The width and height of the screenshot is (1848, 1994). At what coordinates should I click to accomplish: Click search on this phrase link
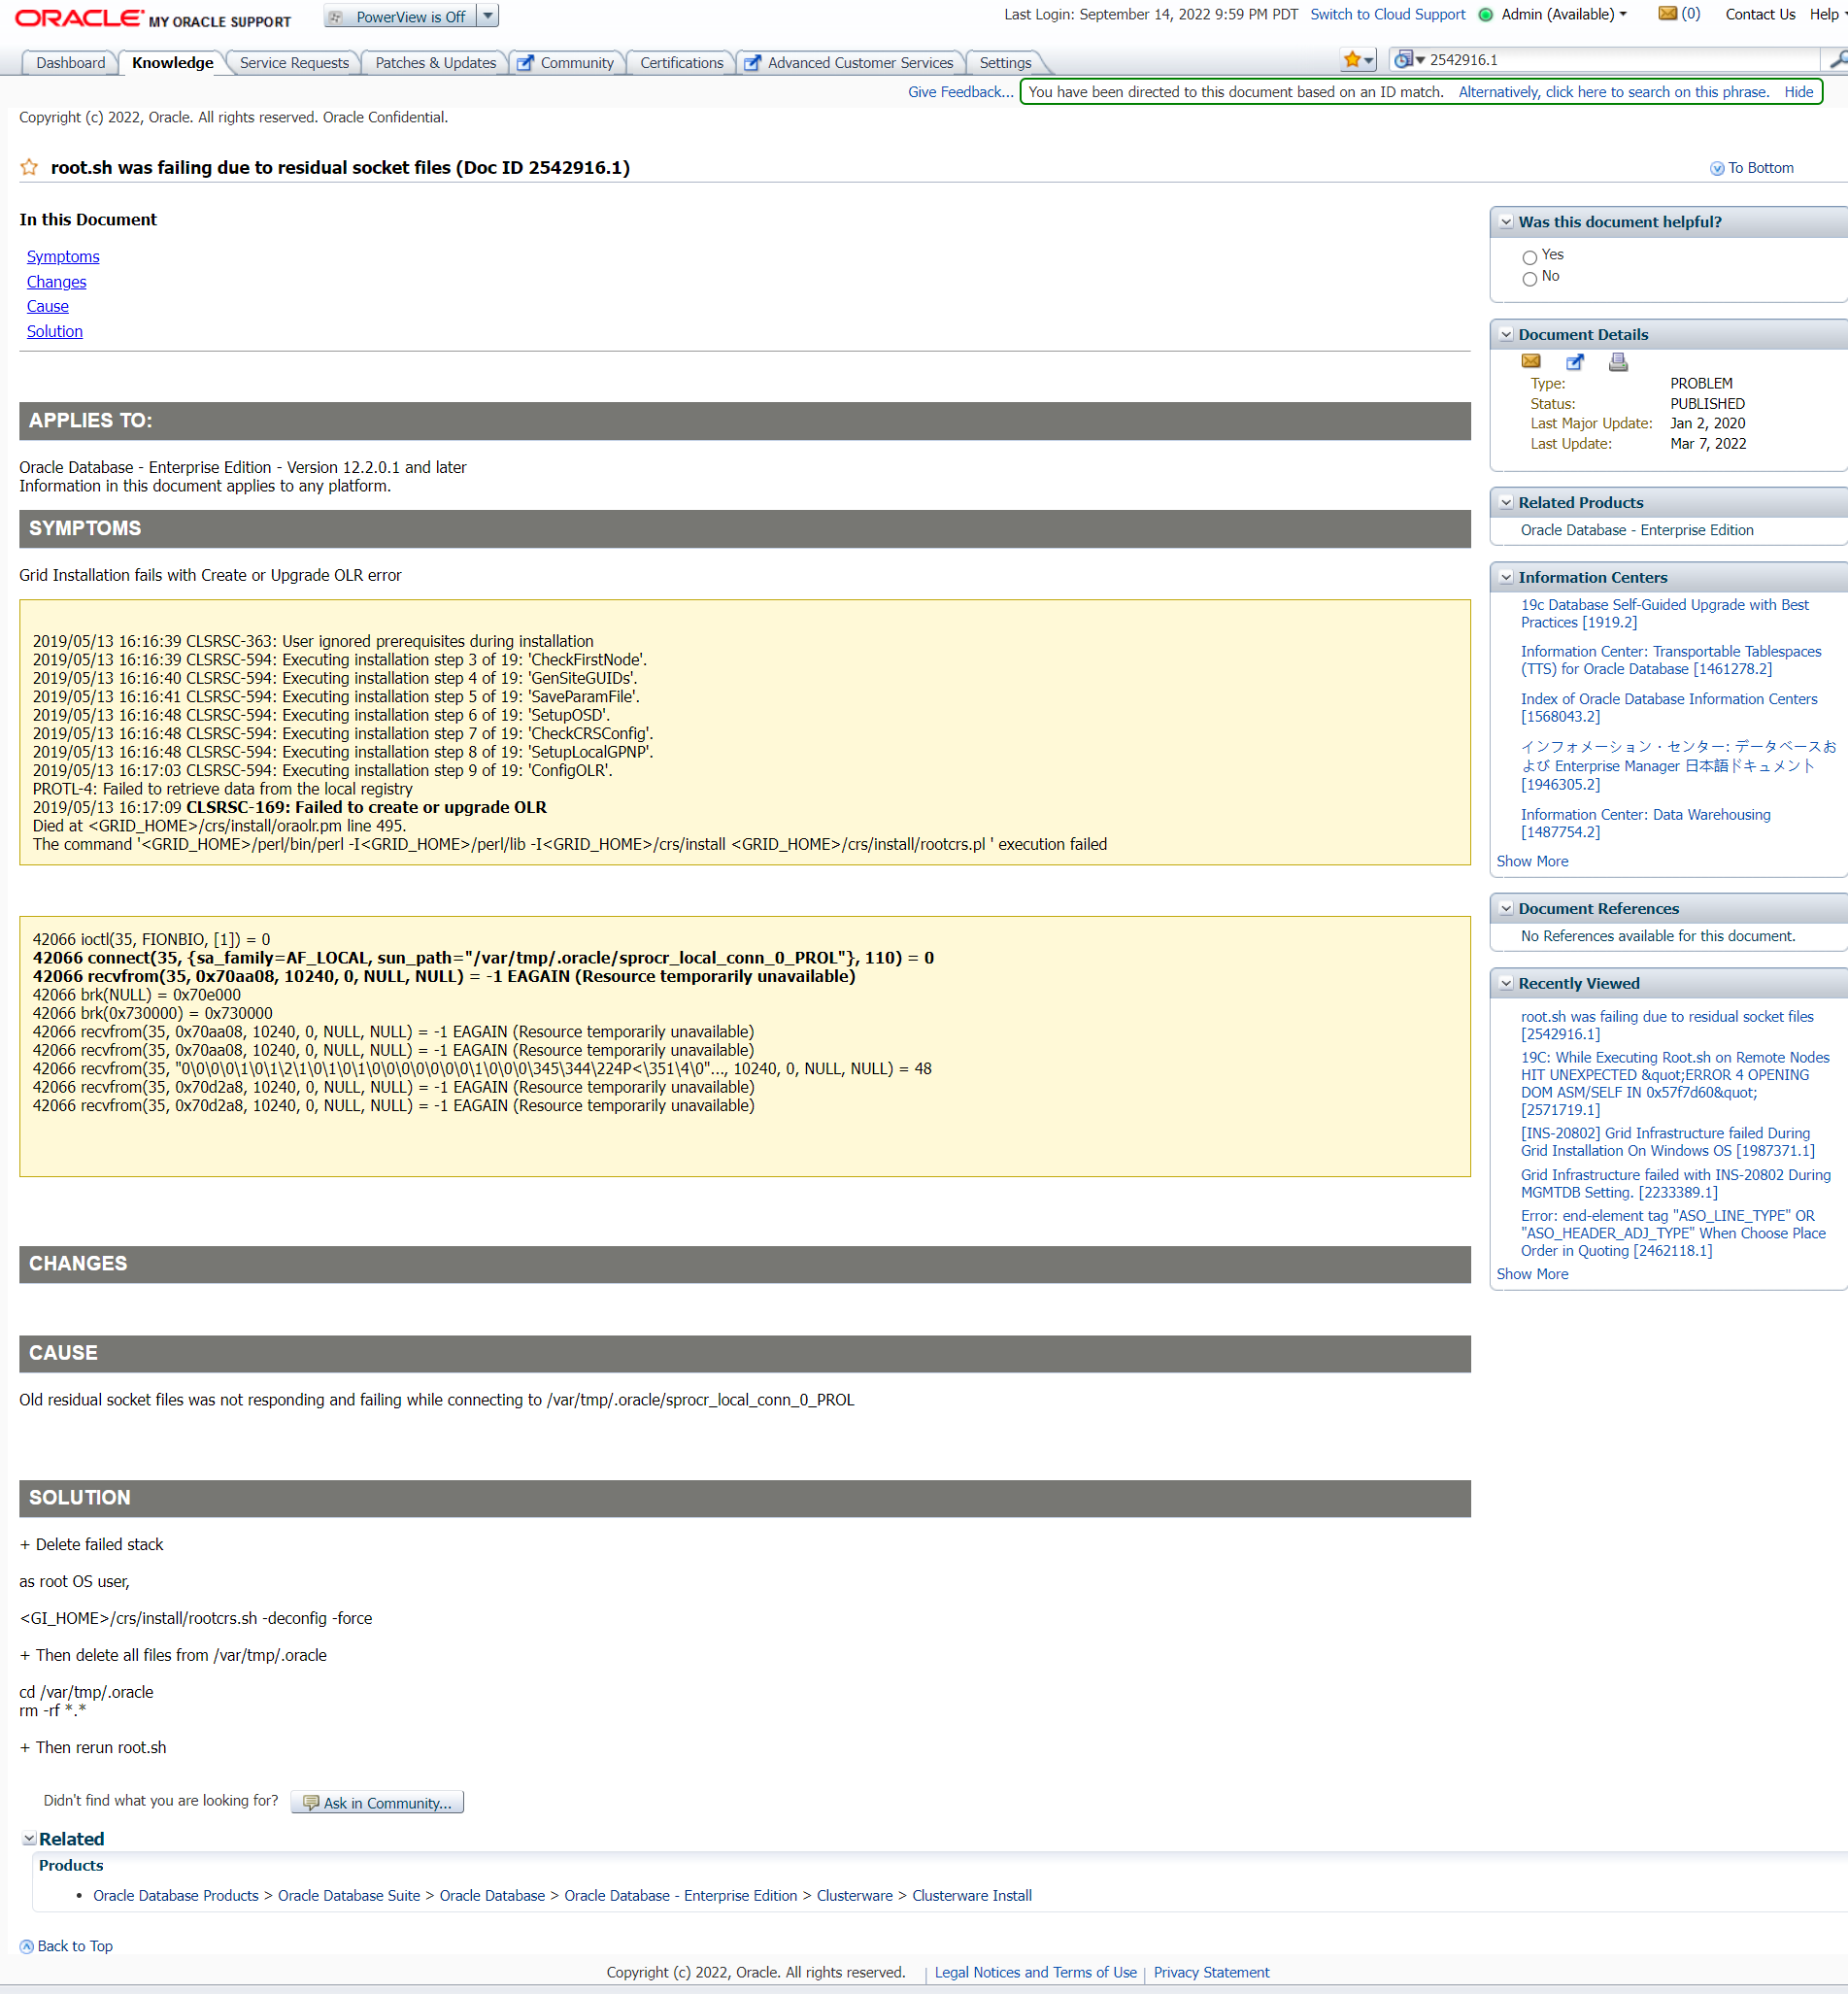(1613, 92)
